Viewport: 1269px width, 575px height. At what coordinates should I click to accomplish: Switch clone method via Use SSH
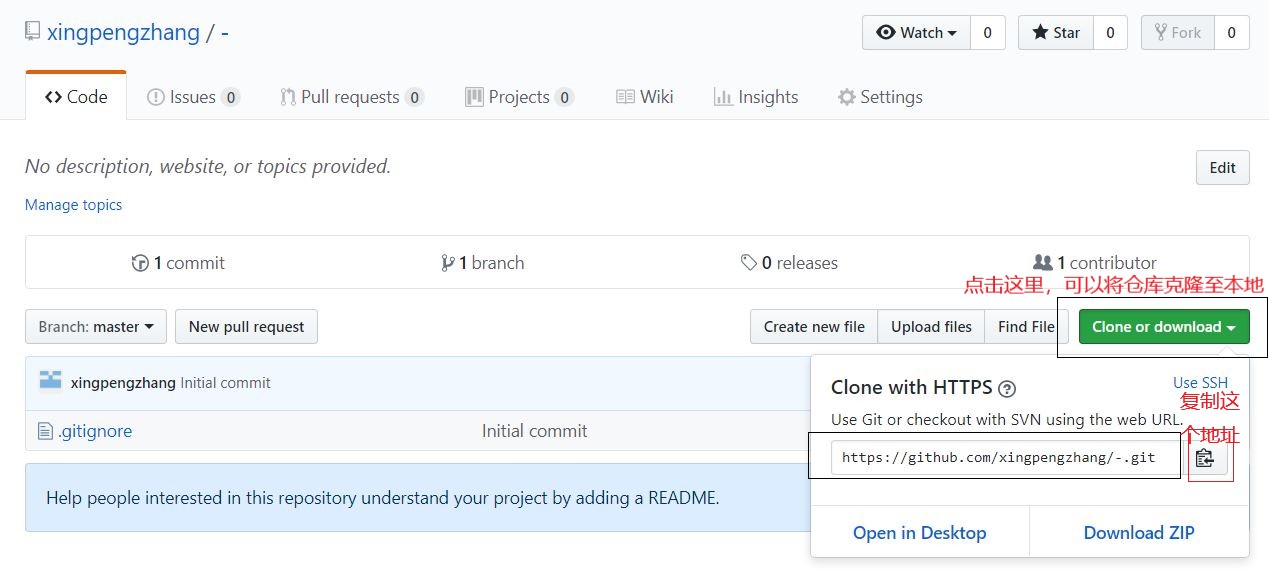pyautogui.click(x=1200, y=382)
